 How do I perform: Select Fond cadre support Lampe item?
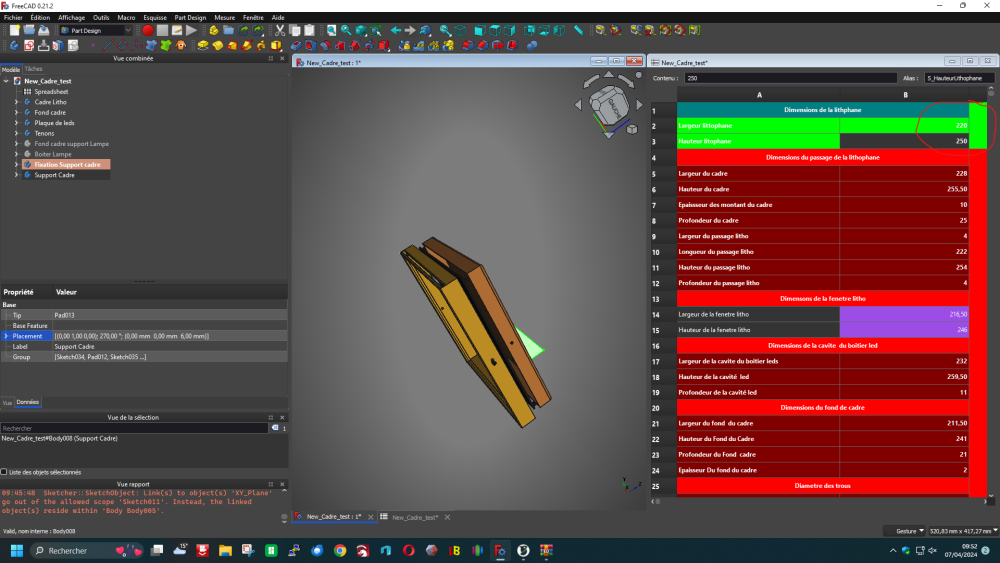pyautogui.click(x=71, y=143)
